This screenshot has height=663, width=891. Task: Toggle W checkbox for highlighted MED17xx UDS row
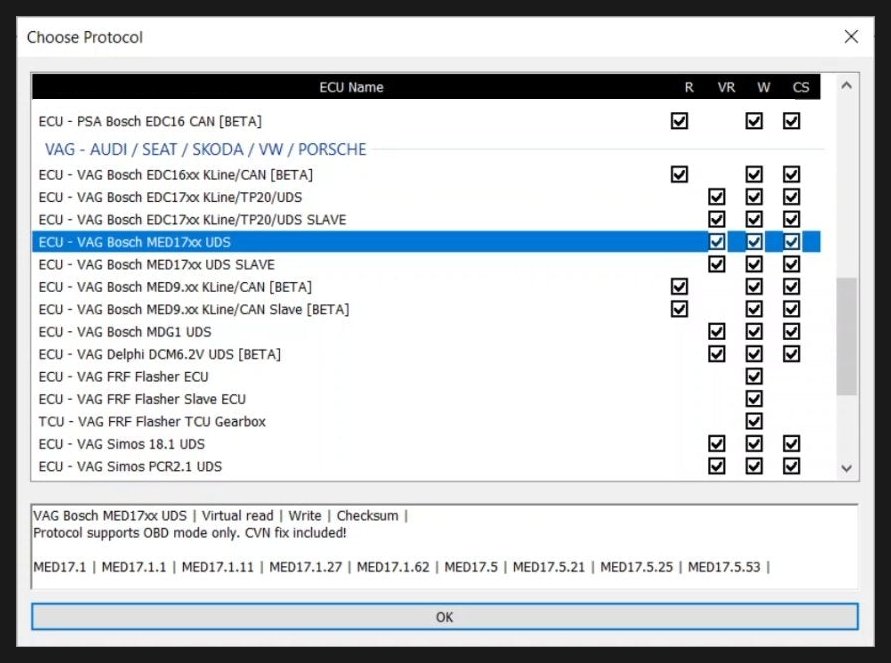754,242
